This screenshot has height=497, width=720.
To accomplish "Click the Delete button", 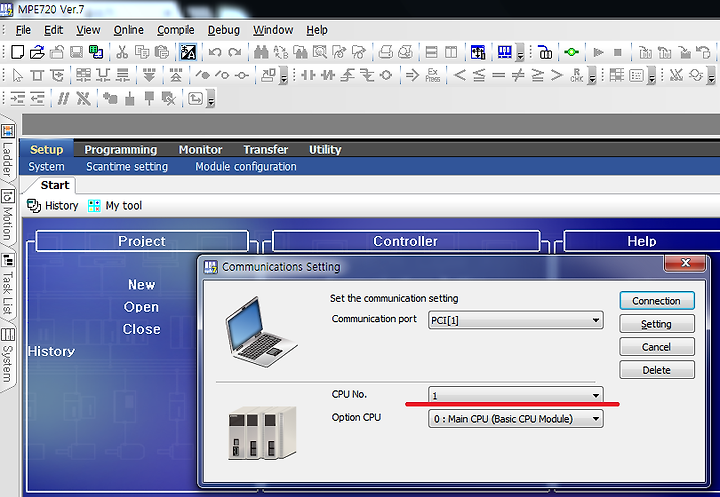I will coord(657,370).
